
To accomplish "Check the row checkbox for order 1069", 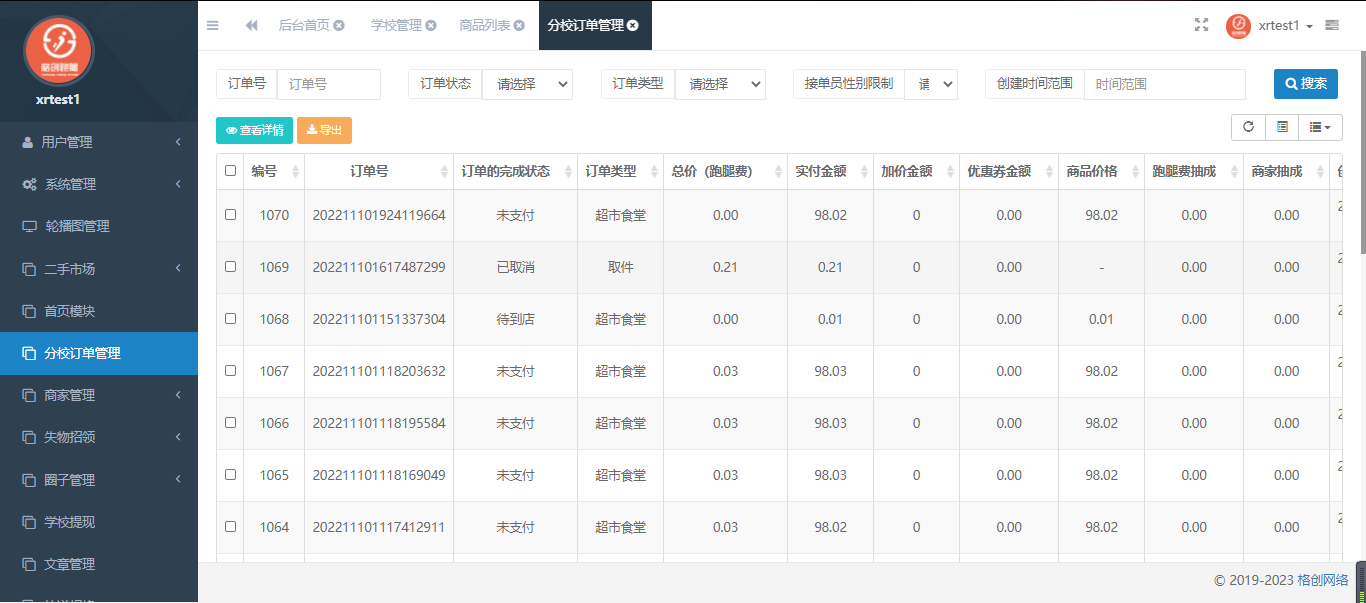I will [x=231, y=267].
